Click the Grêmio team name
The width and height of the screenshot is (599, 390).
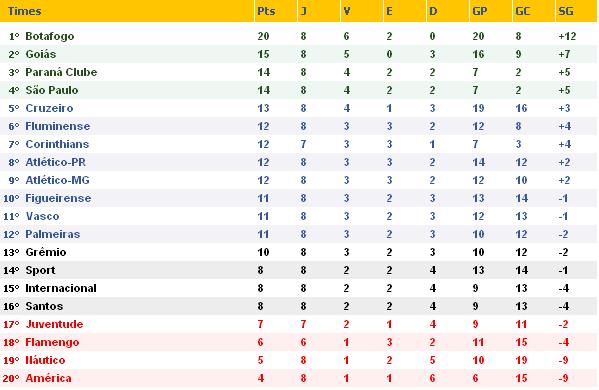pos(46,252)
